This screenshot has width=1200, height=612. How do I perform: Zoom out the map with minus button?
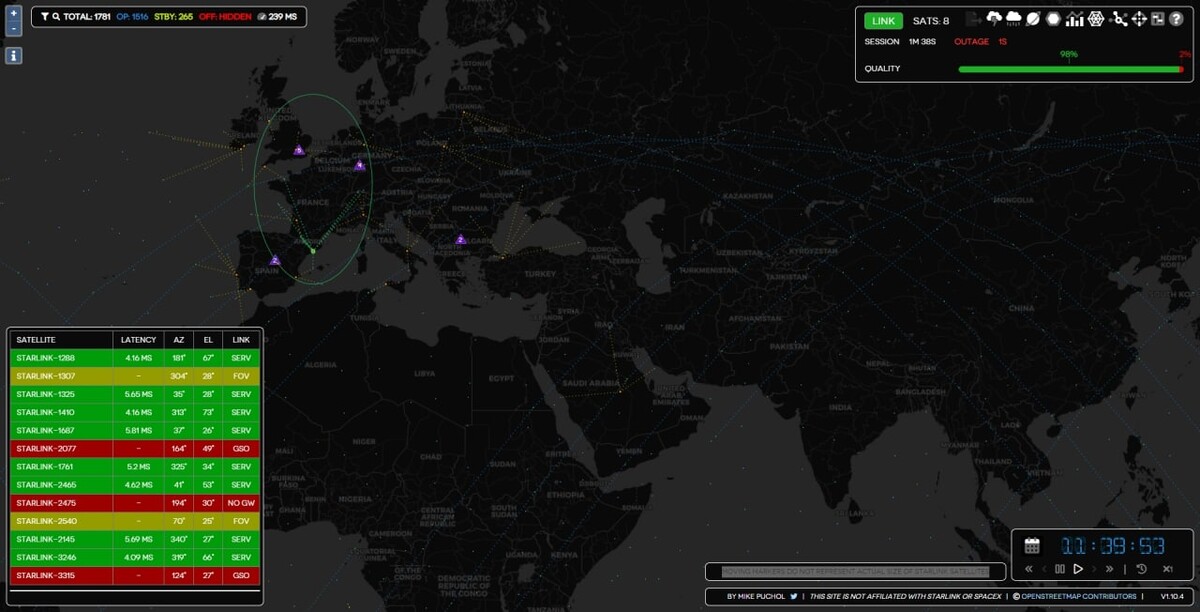point(13,29)
